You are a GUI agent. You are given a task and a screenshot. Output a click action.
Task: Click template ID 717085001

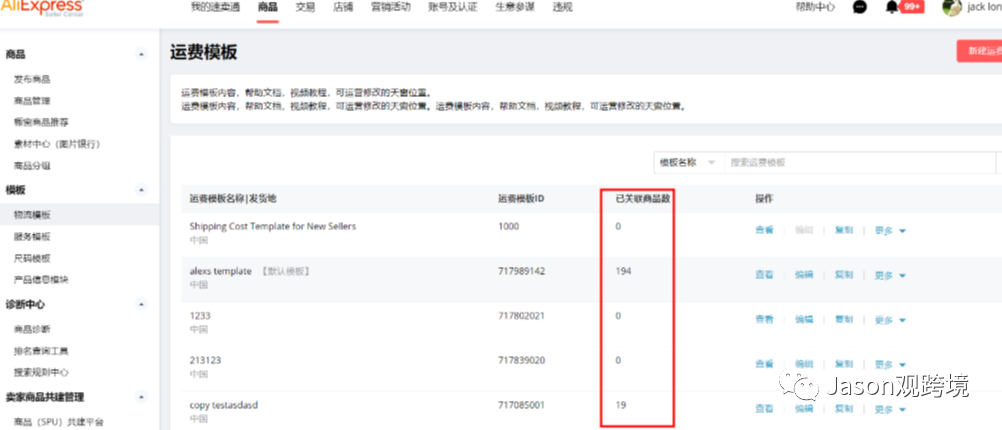coord(521,405)
